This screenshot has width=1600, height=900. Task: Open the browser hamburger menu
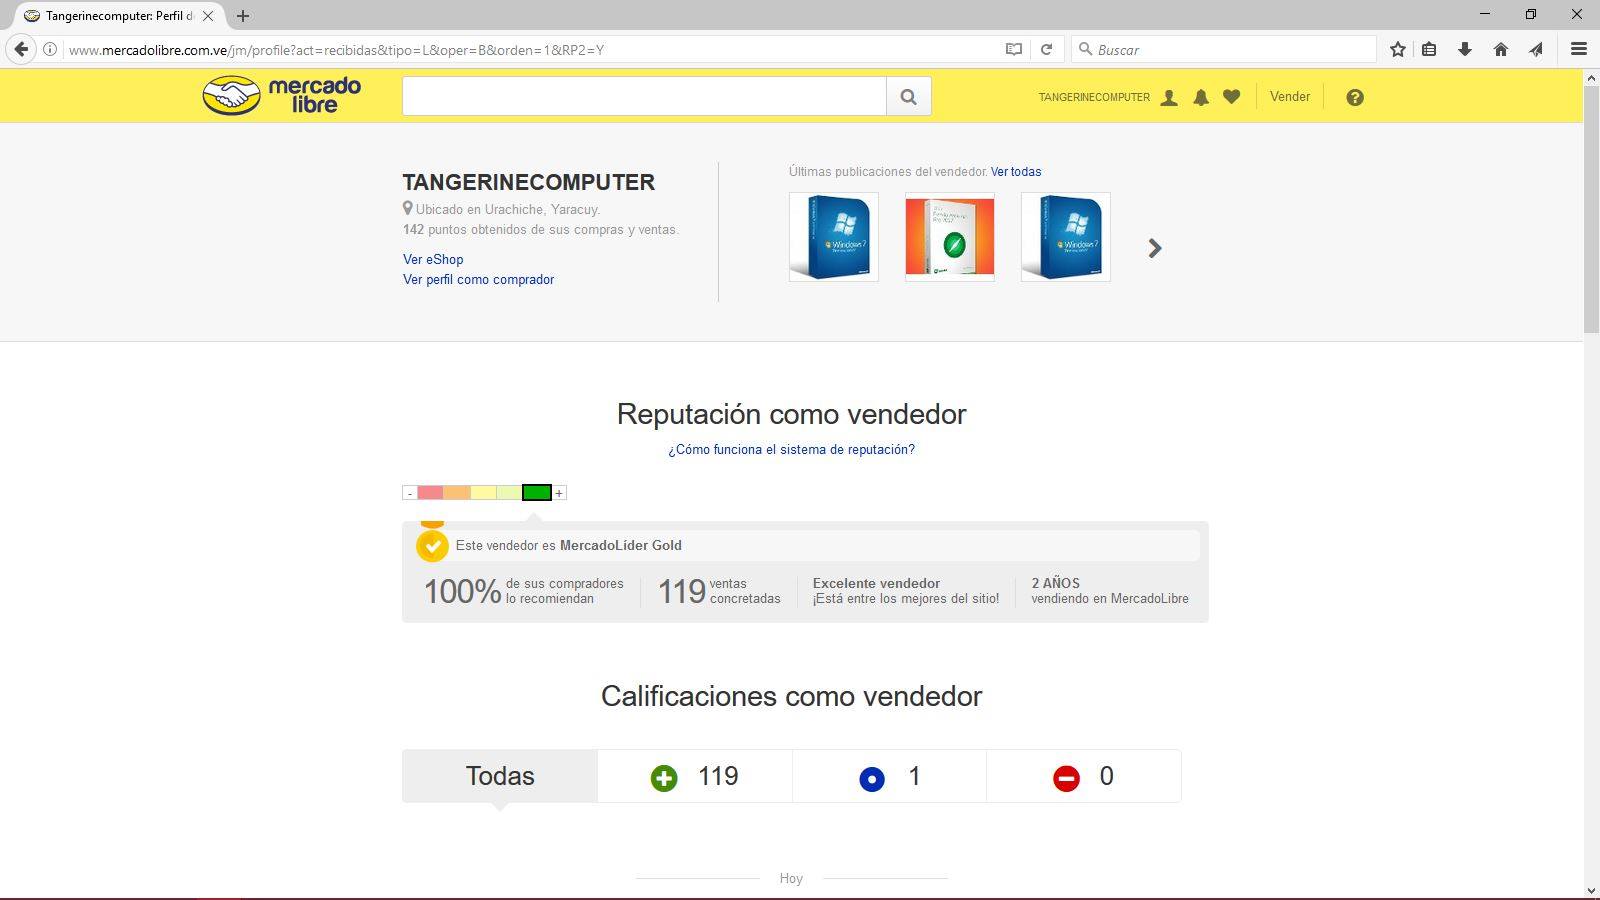(x=1579, y=49)
